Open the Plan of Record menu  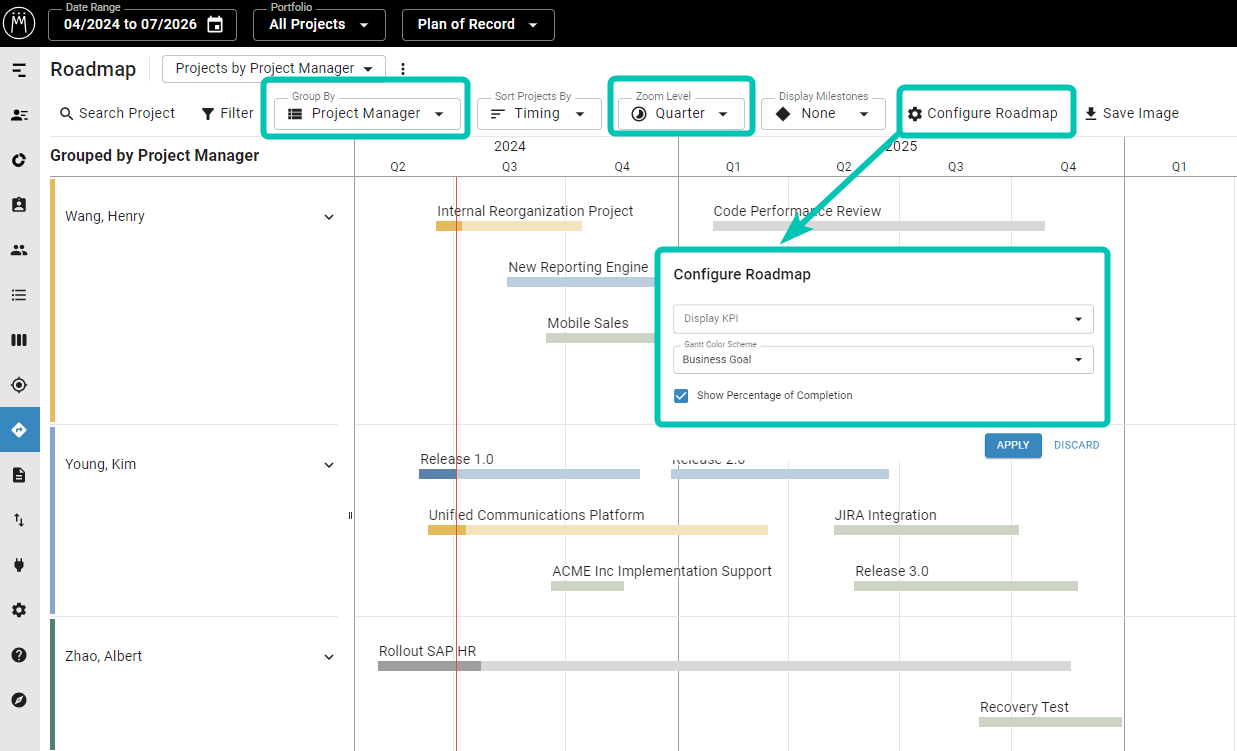tap(478, 25)
